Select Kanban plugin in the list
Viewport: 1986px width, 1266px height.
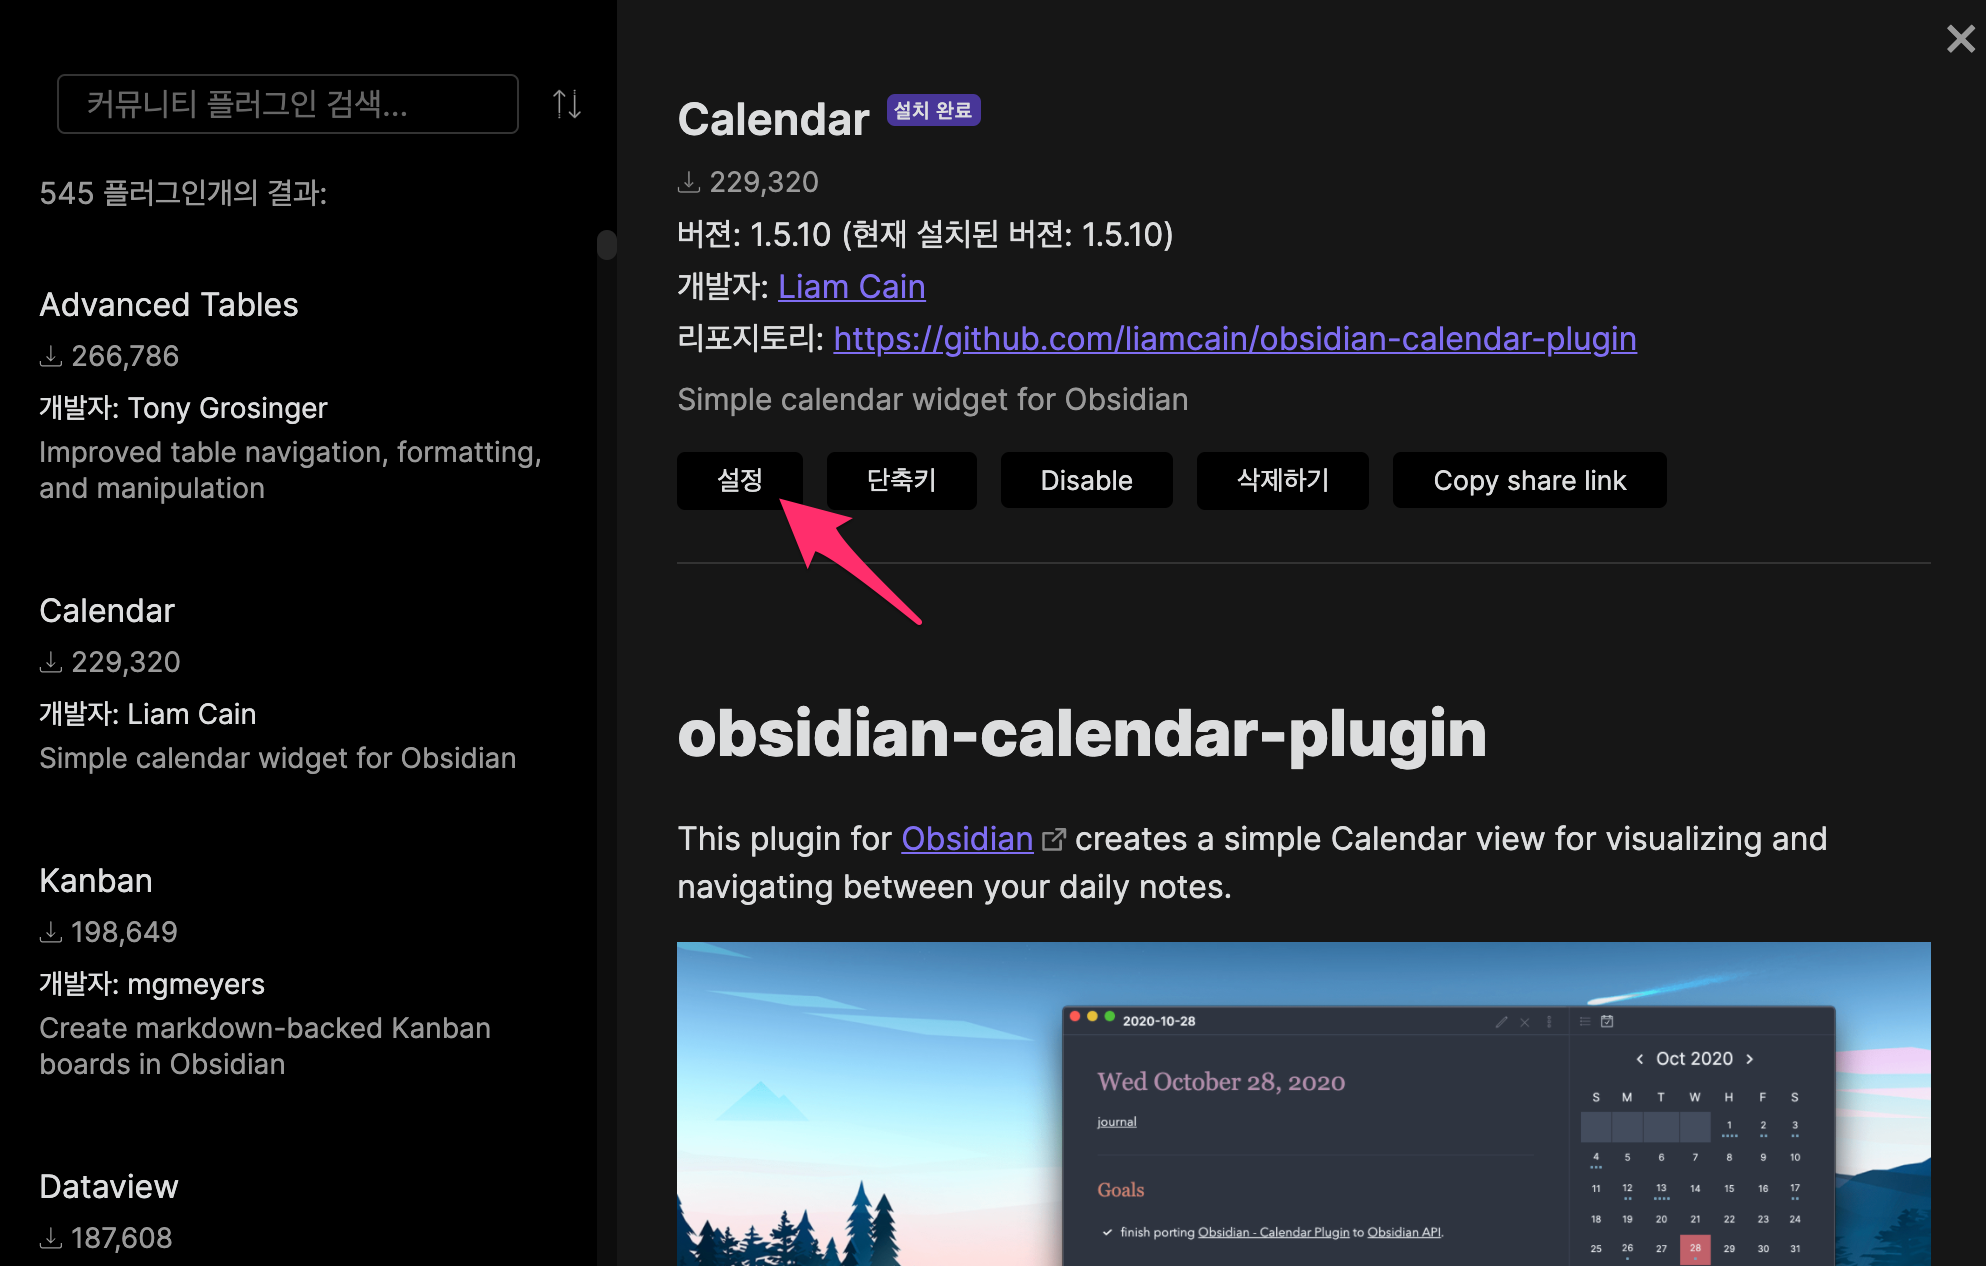[96, 881]
